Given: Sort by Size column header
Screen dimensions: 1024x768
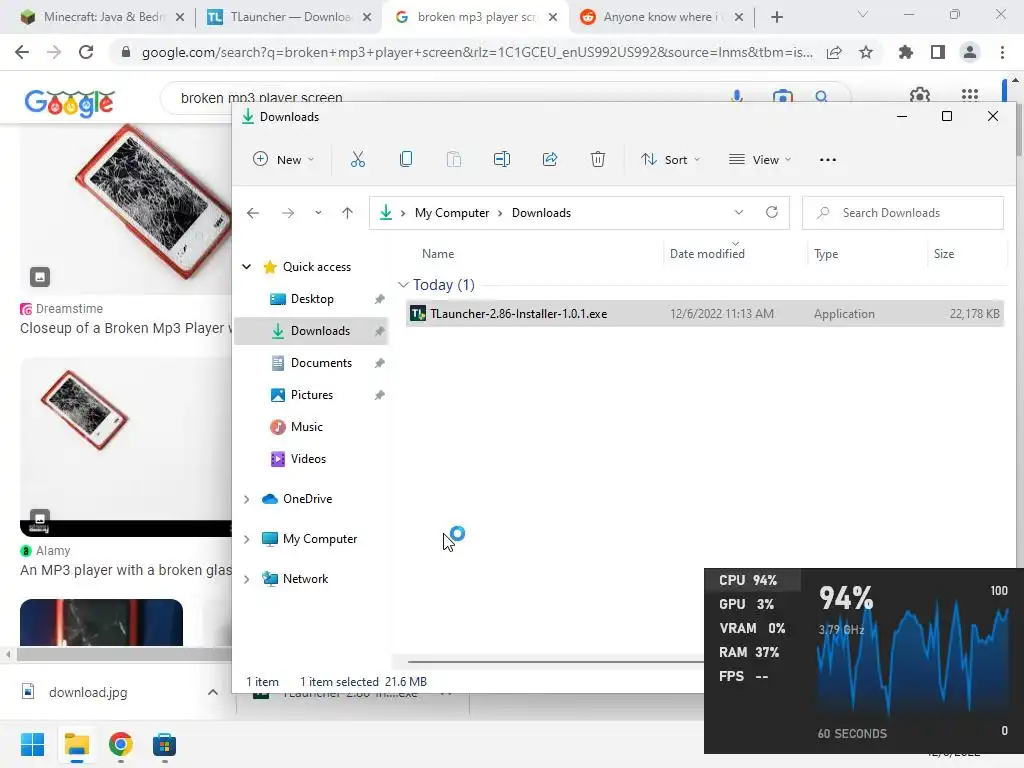Looking at the screenshot, I should (x=944, y=254).
